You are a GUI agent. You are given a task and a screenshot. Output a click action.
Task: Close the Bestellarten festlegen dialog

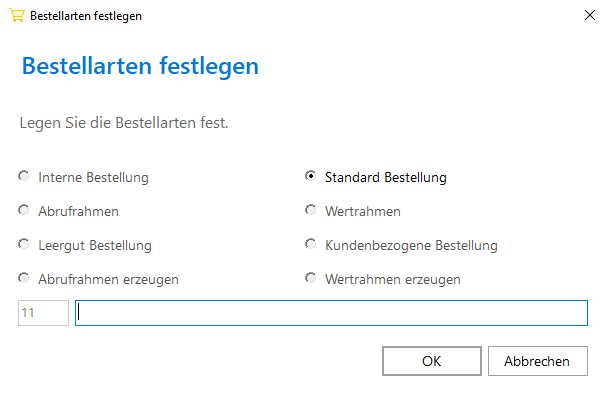pyautogui.click(x=589, y=15)
